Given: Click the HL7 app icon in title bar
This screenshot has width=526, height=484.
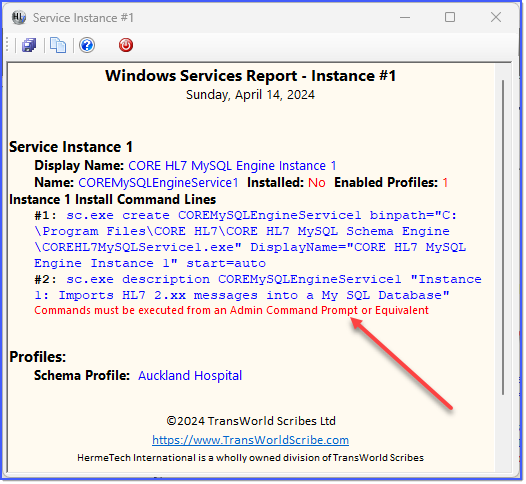Looking at the screenshot, I should (18, 17).
